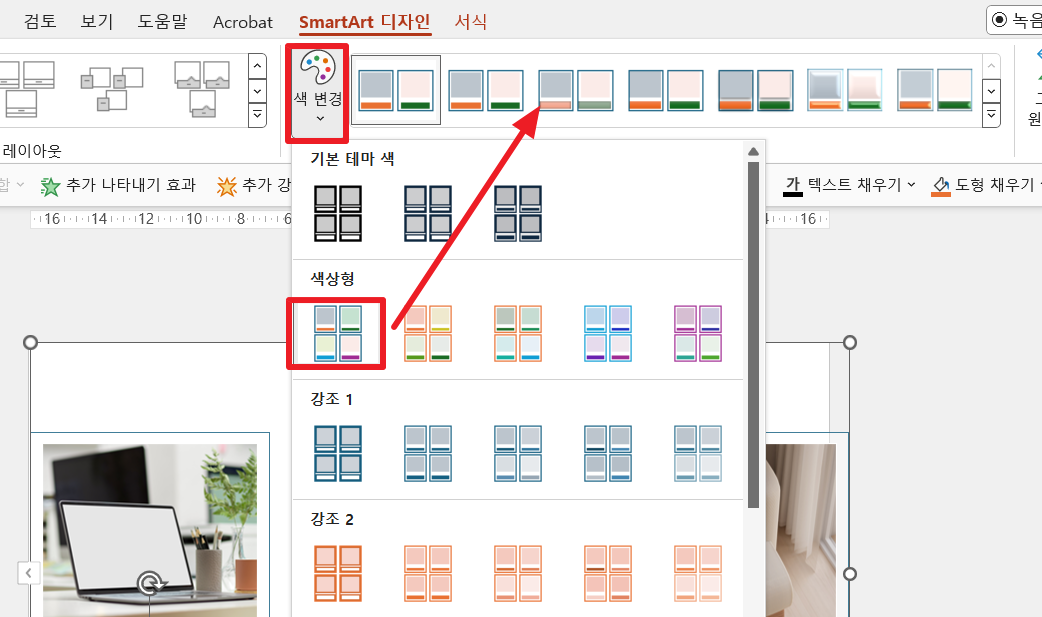Image resolution: width=1042 pixels, height=617 pixels.
Task: Apply second 색상형 orange-yellow option
Action: (428, 333)
